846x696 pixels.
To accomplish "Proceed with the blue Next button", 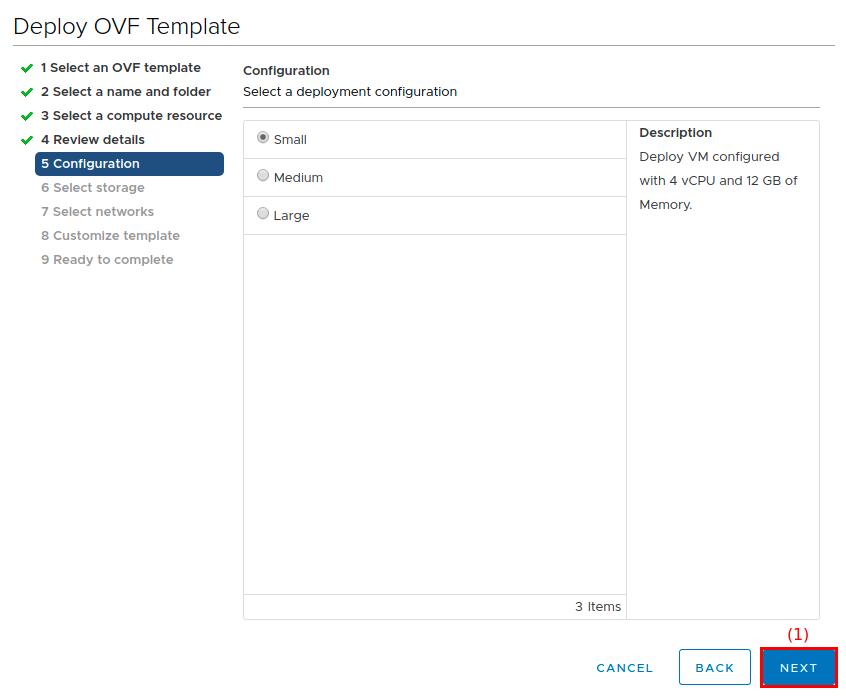I will click(x=798, y=668).
